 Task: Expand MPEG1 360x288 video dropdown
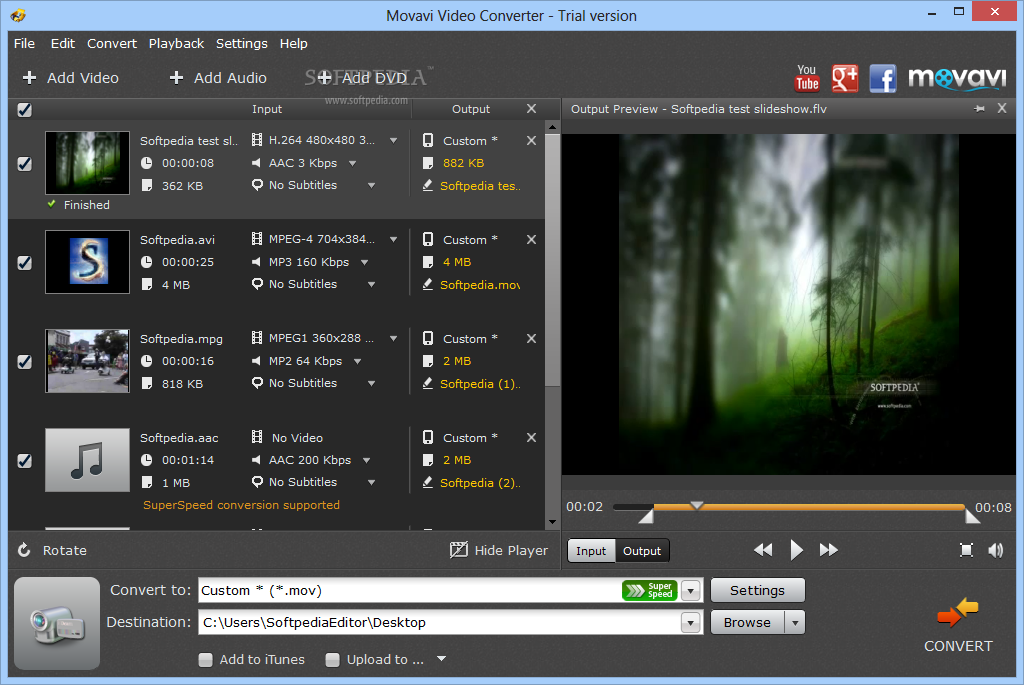pos(394,338)
